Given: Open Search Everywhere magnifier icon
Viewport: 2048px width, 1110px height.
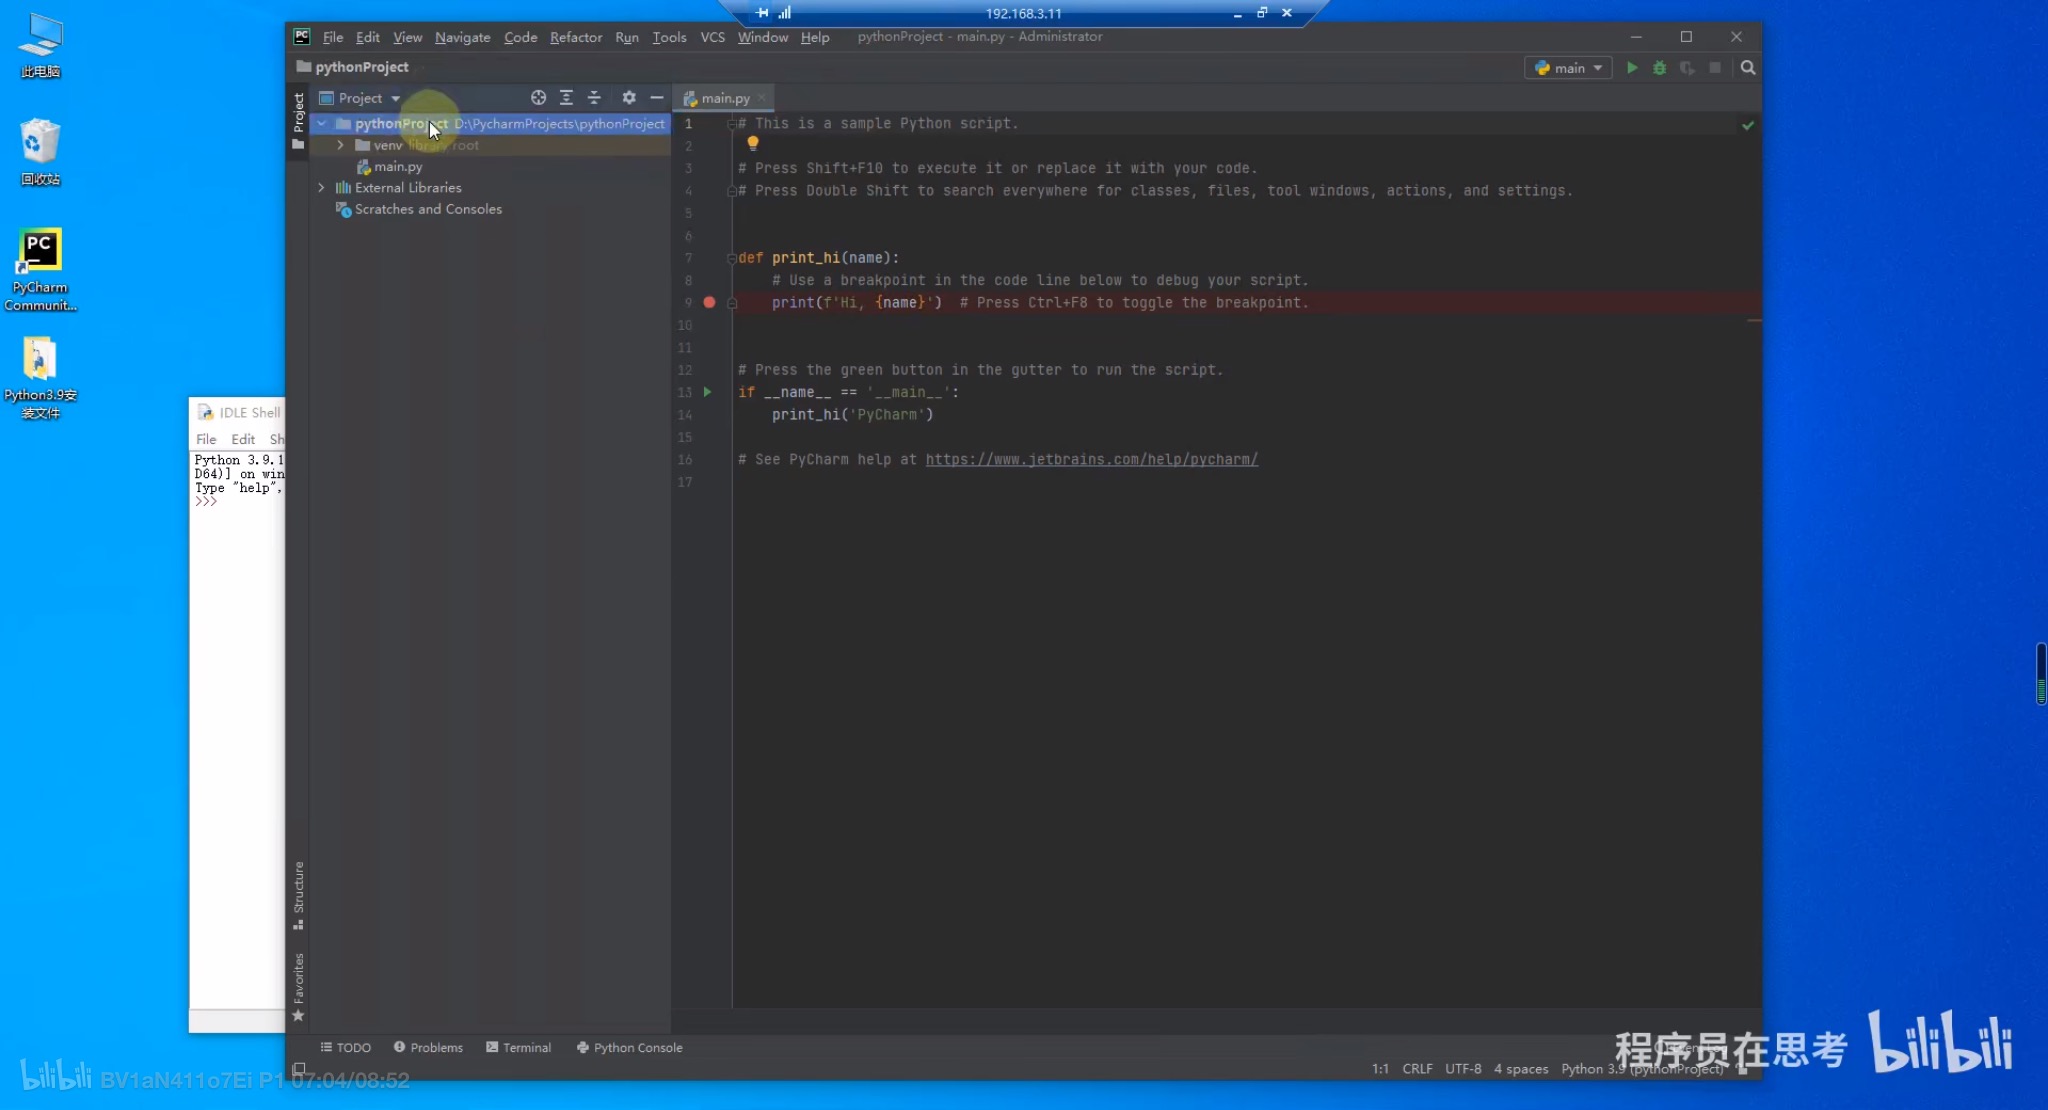Looking at the screenshot, I should pos(1748,68).
